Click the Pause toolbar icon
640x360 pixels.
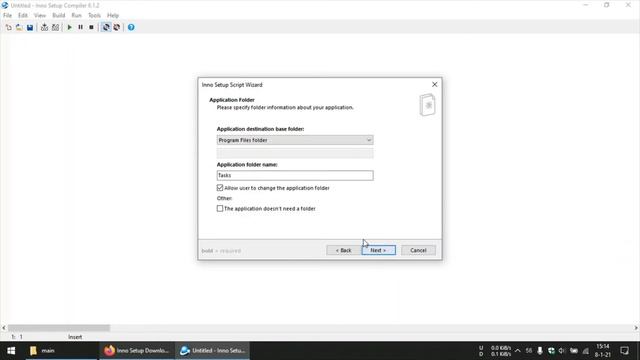click(80, 27)
